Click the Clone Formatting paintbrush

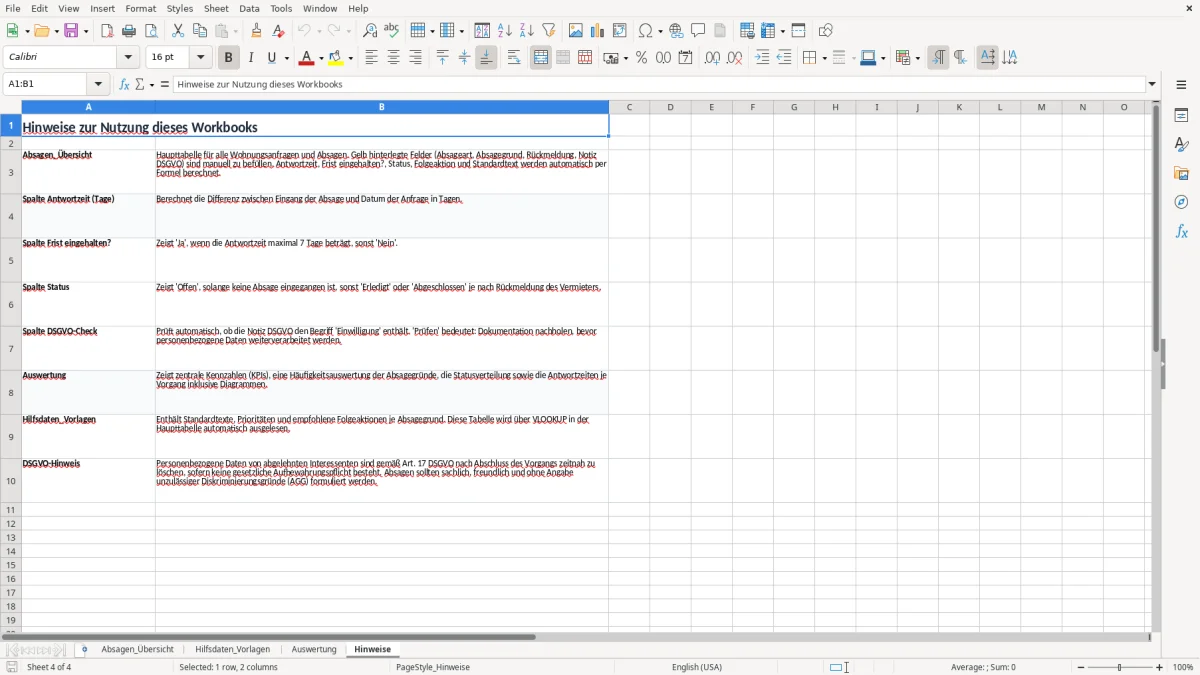257,31
